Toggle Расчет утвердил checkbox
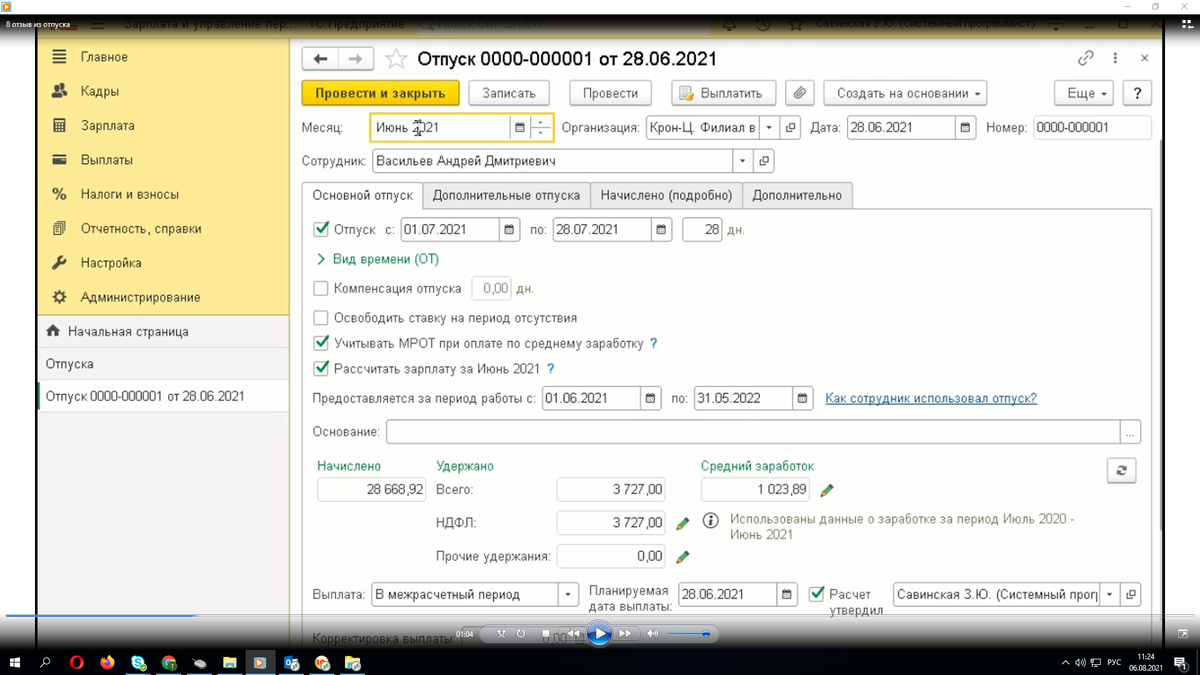1200x675 pixels. pos(816,594)
